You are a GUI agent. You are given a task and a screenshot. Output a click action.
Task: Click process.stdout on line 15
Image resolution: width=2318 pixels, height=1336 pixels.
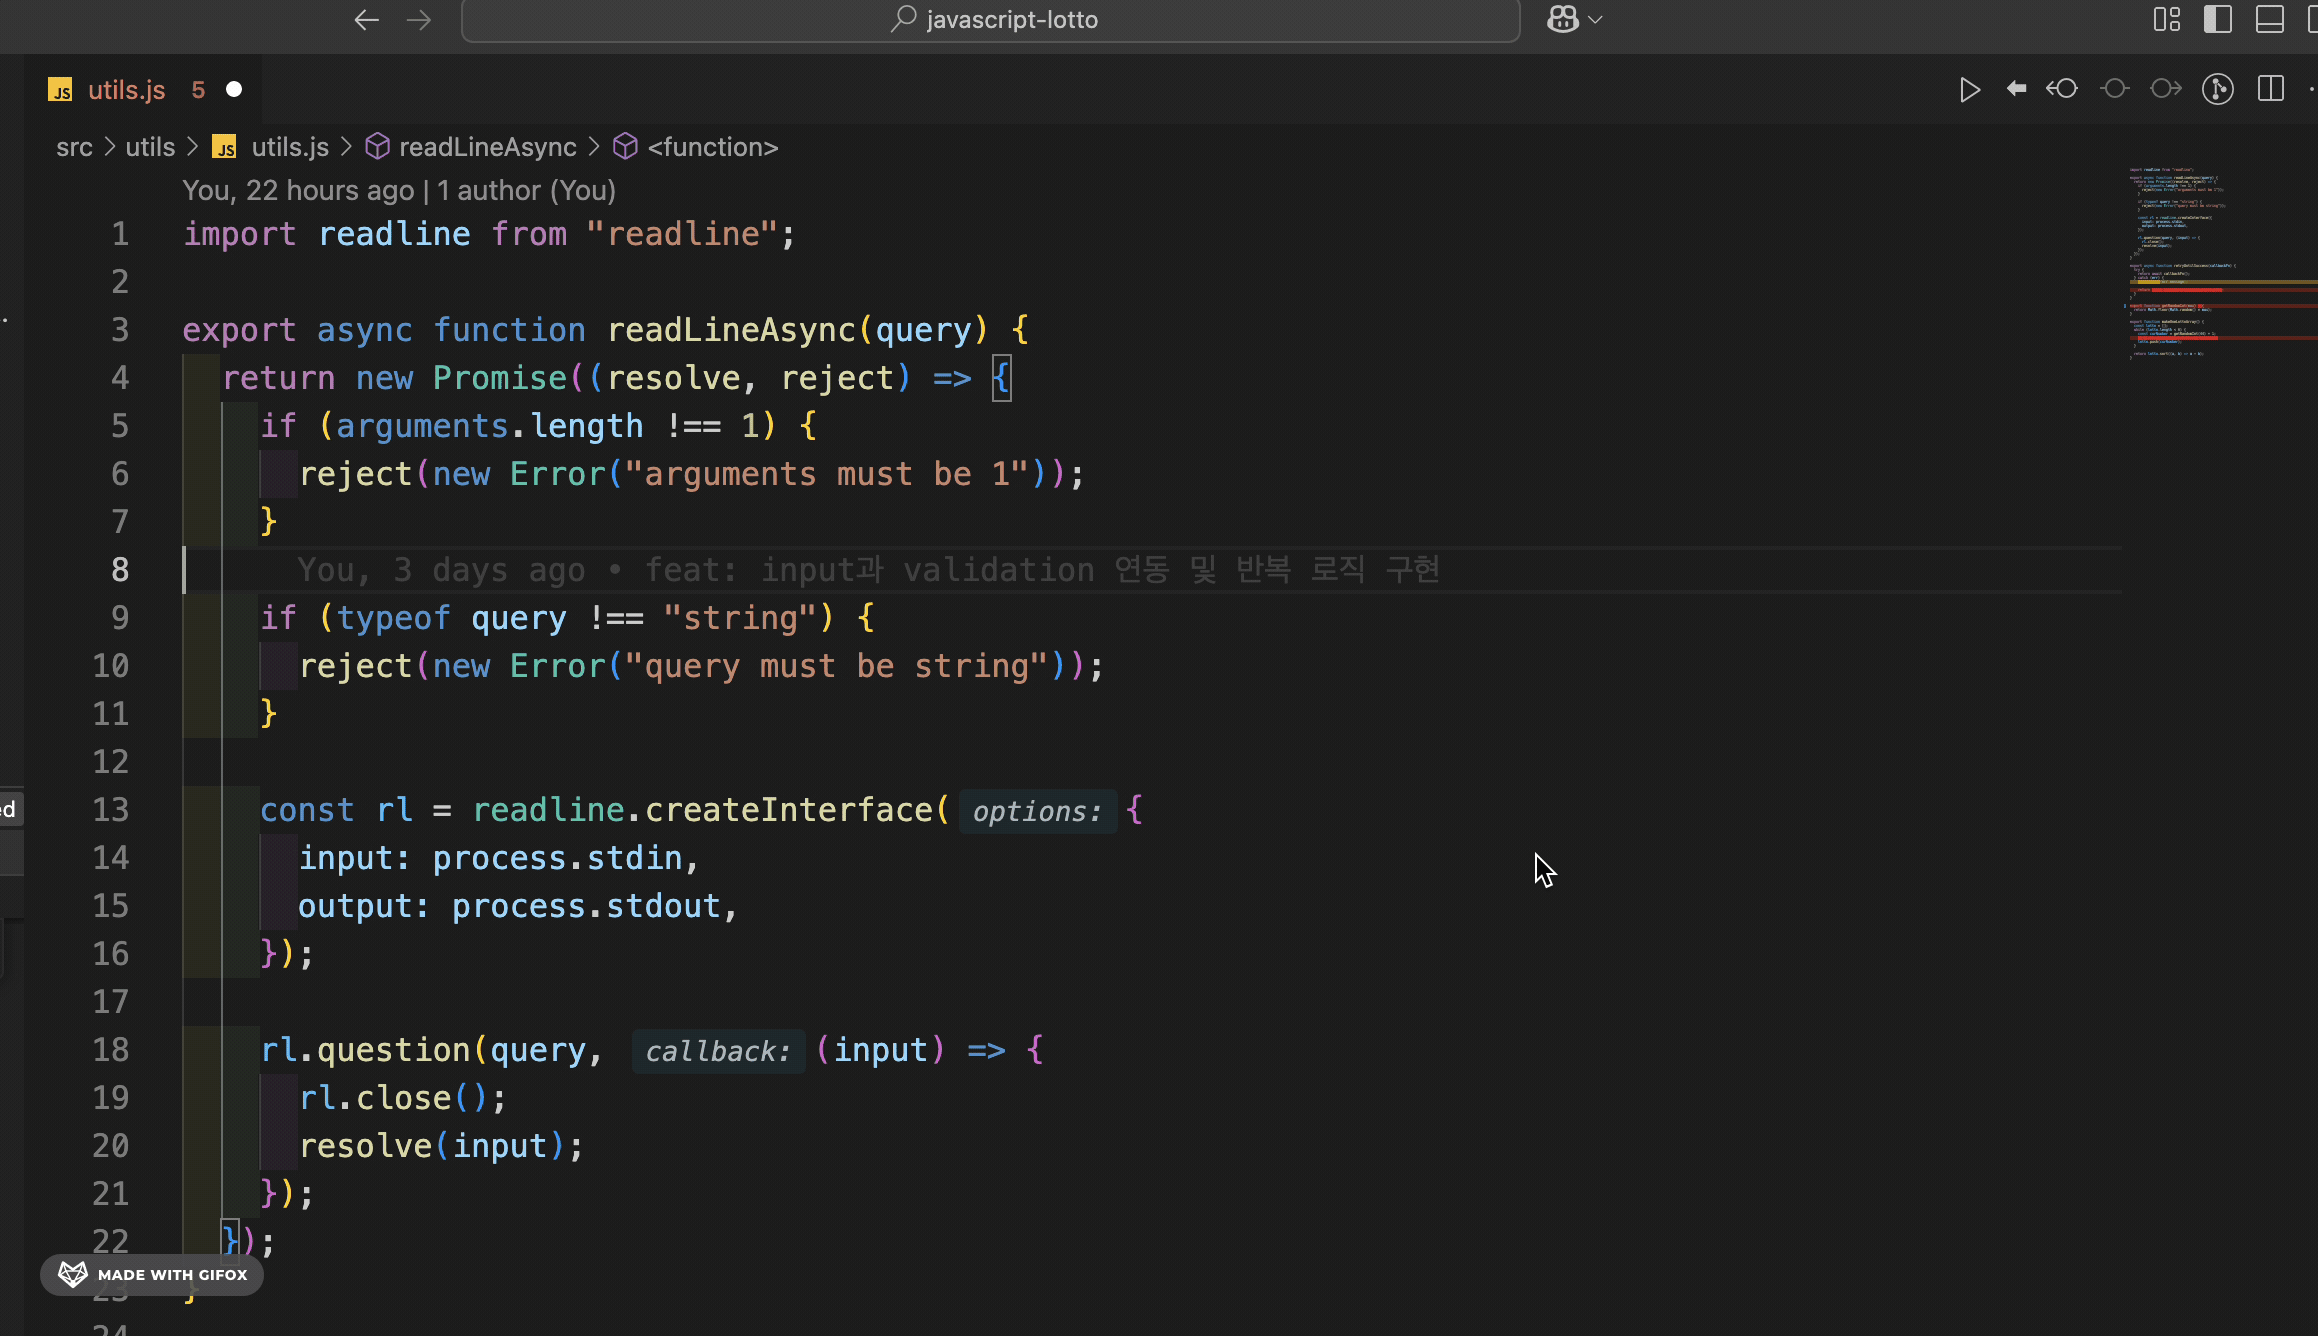[x=586, y=906]
